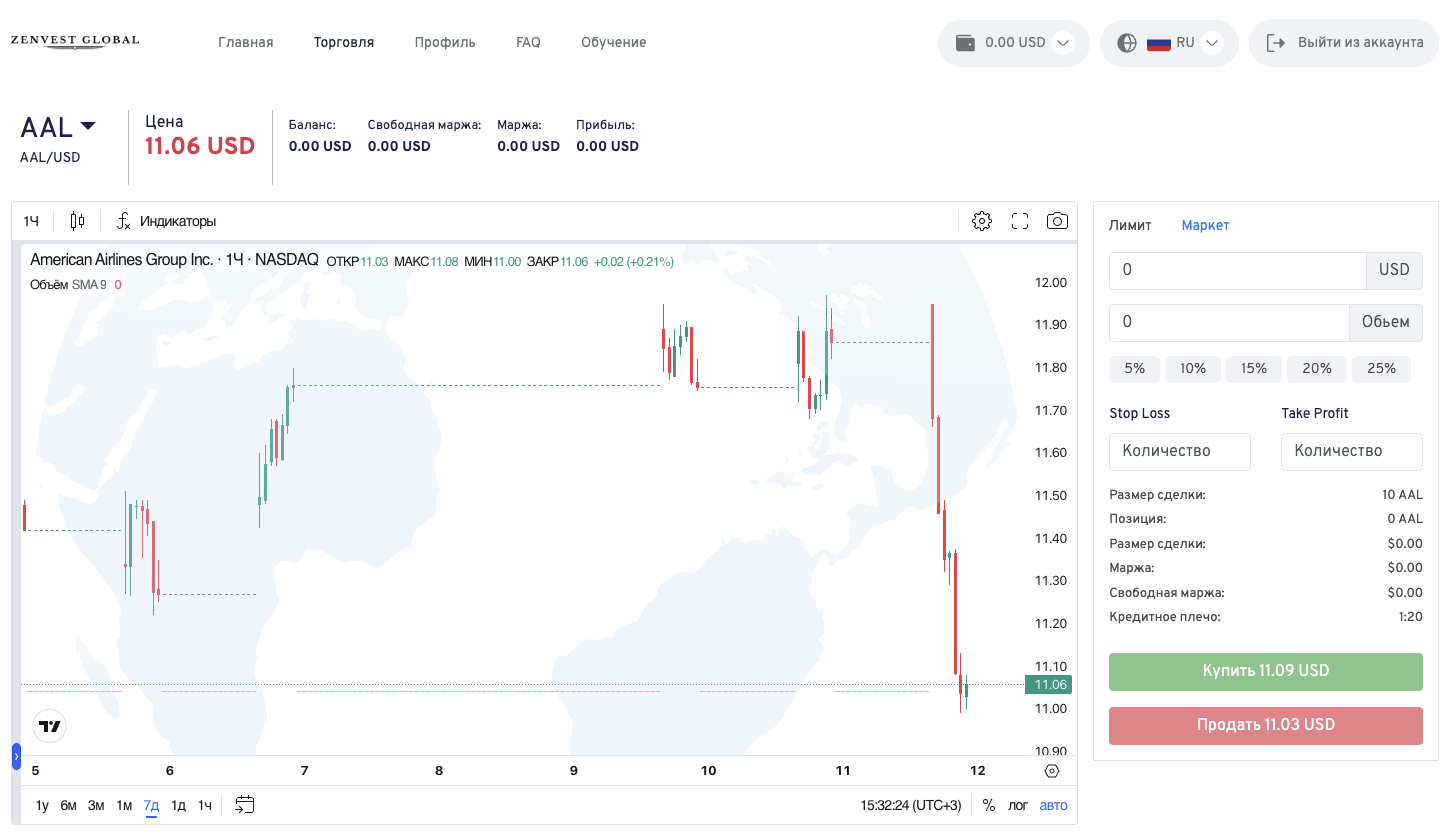
Task: Open candlestick chart style selector
Action: (78, 221)
